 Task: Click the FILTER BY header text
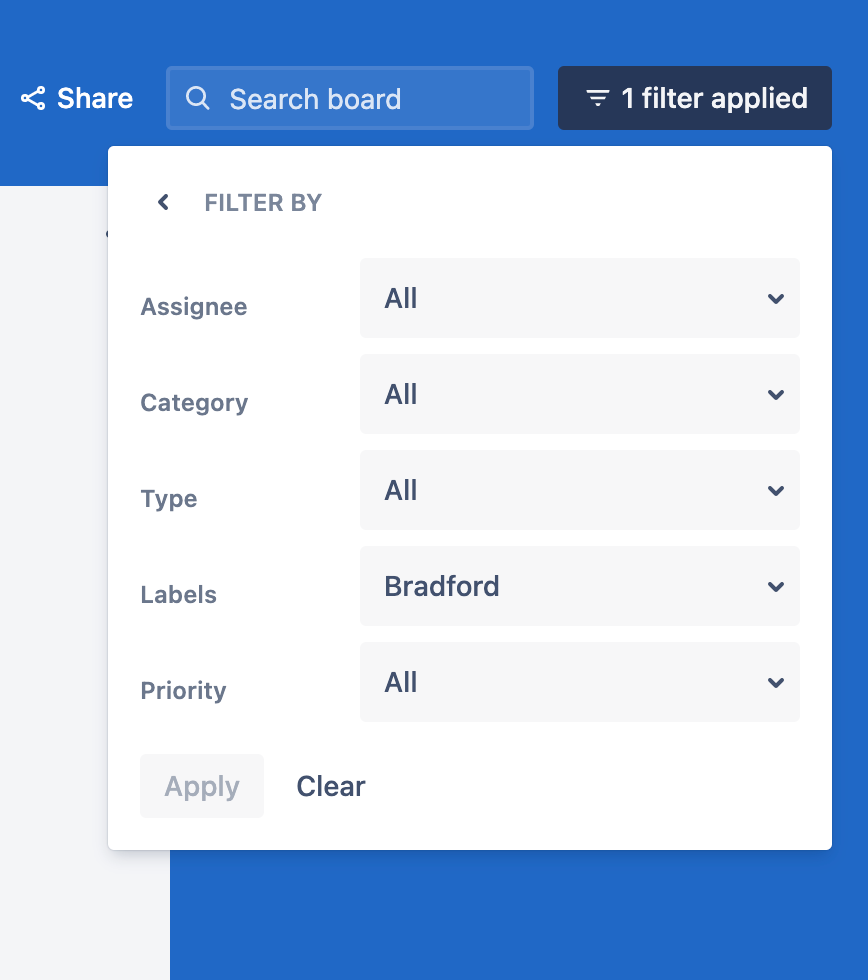coord(263,203)
